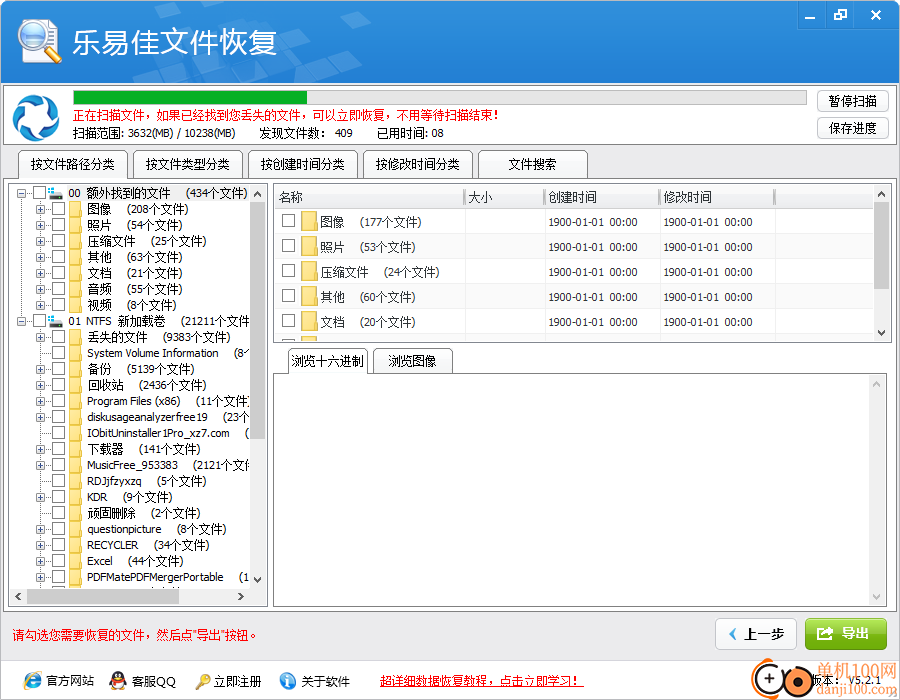Click the tree panel horizontal scrollbar thumb
The width and height of the screenshot is (900, 700).
[103, 597]
